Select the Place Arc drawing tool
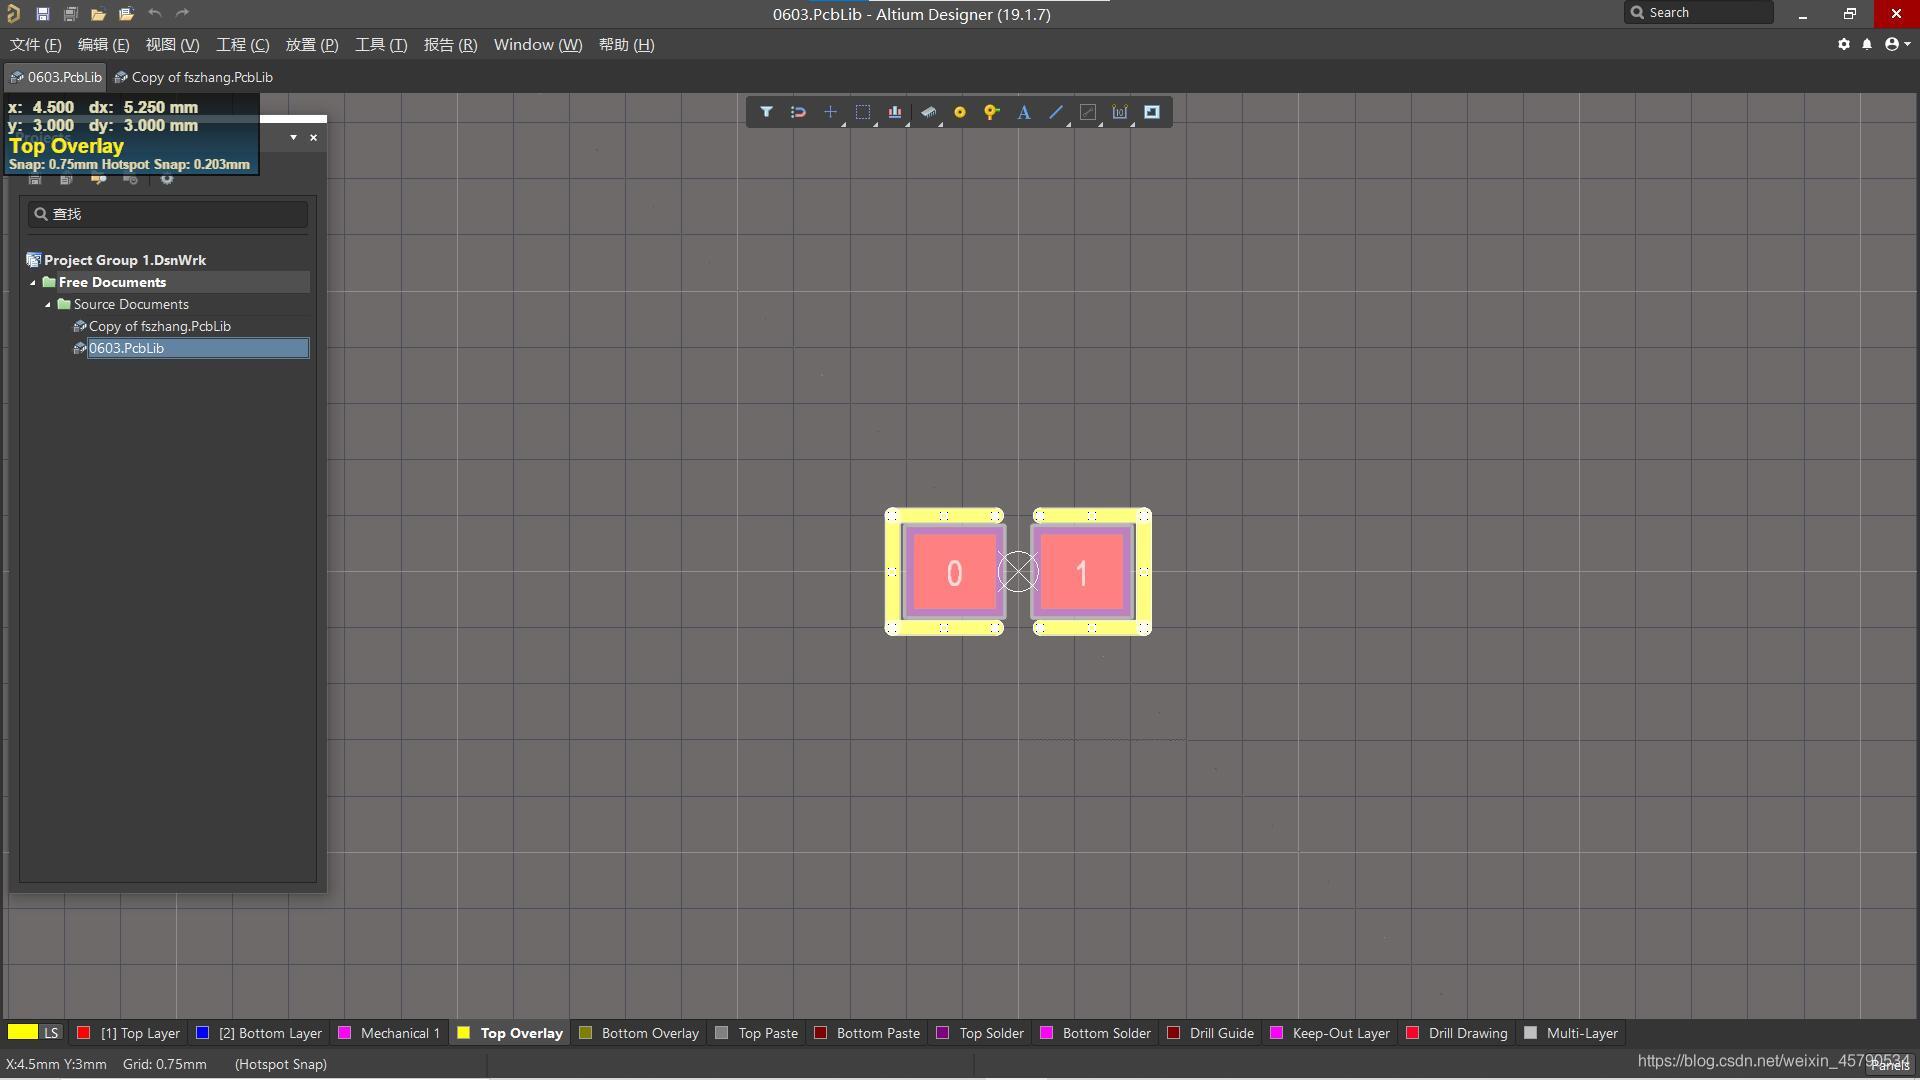This screenshot has width=1920, height=1080. coord(1088,112)
